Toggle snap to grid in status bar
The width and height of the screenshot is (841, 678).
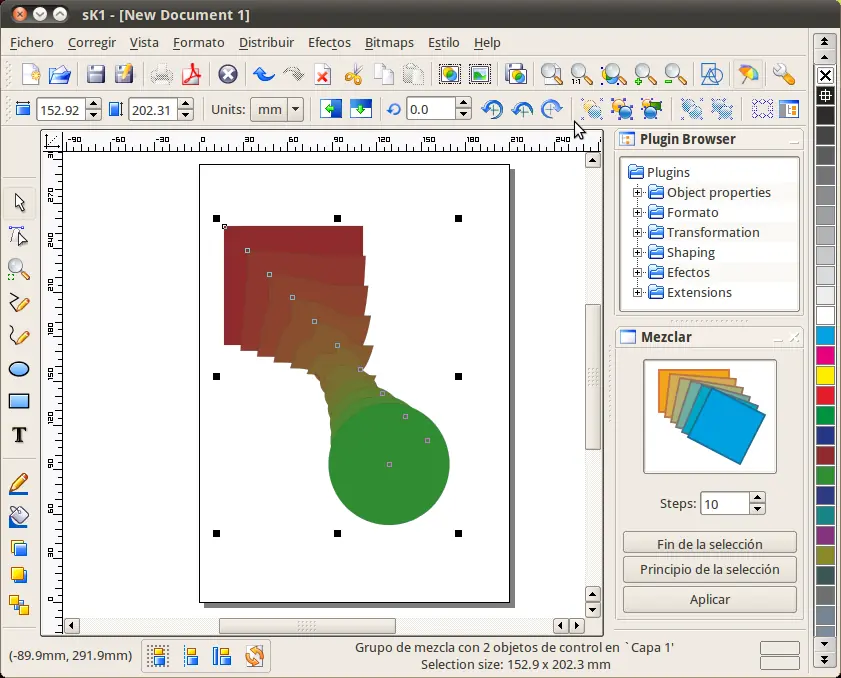click(158, 656)
